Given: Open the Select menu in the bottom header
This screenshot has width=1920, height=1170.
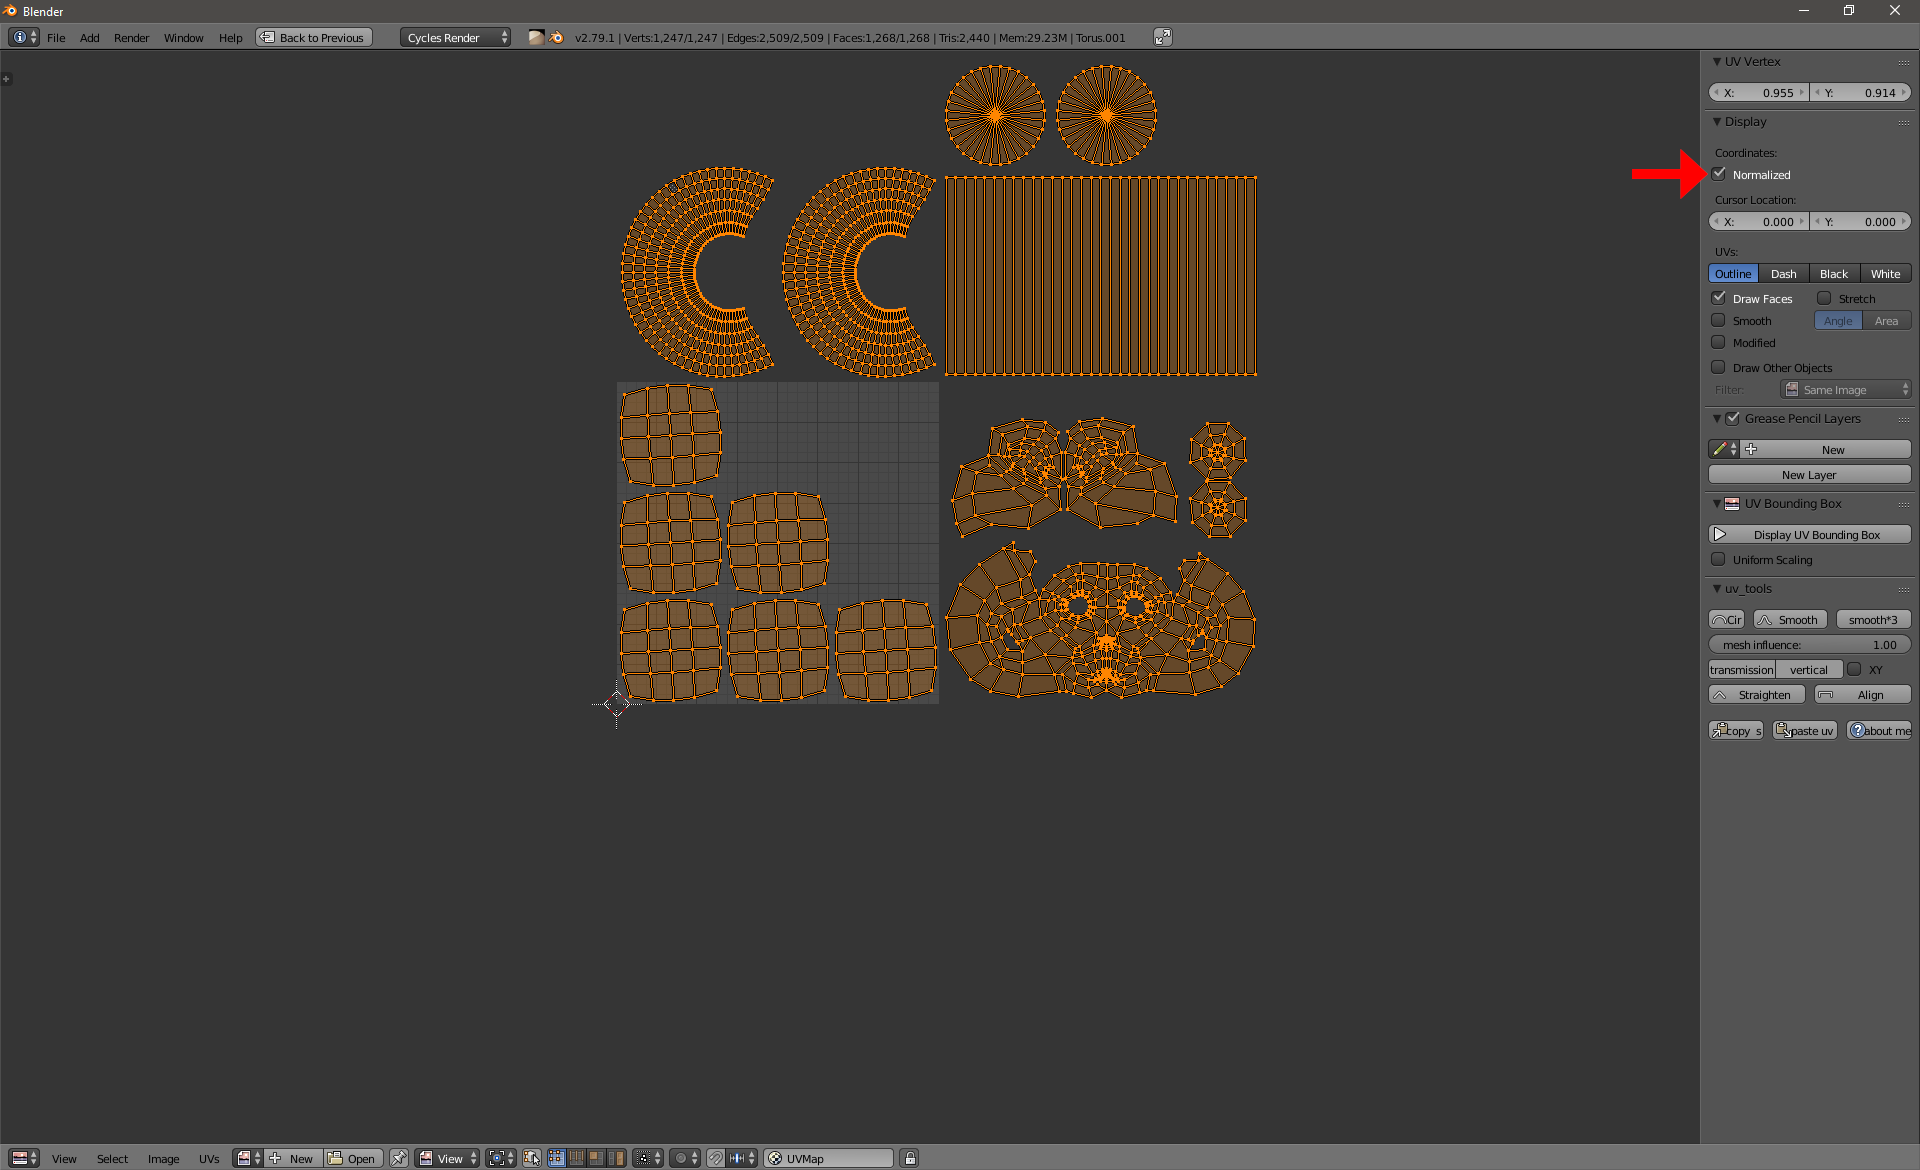Looking at the screenshot, I should click(112, 1159).
